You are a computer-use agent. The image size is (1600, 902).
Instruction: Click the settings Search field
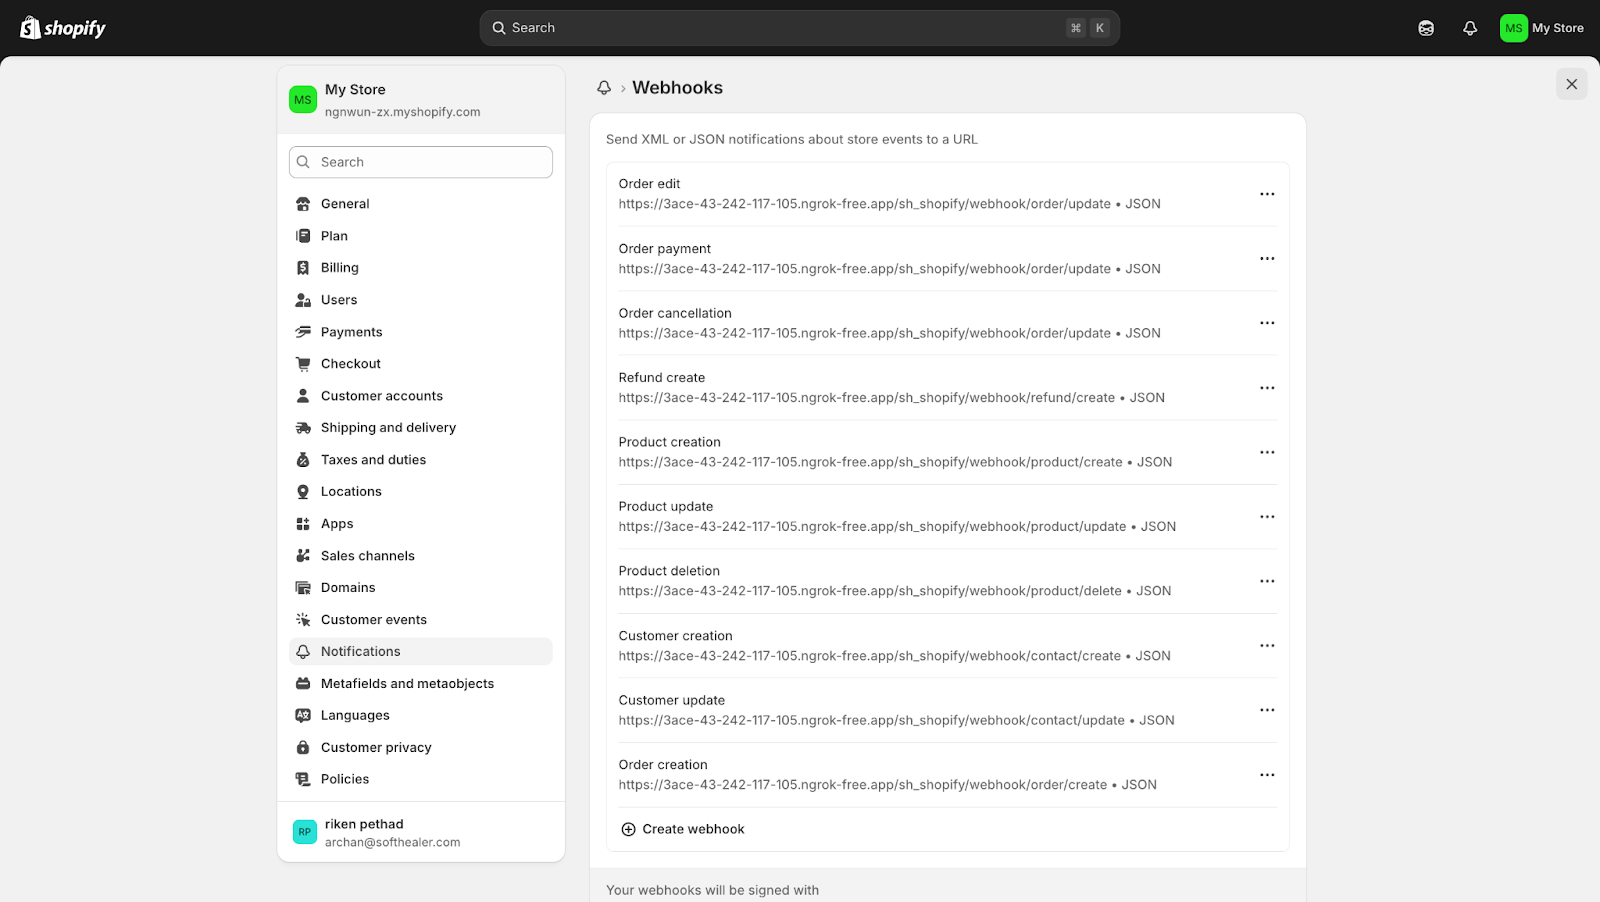click(421, 162)
